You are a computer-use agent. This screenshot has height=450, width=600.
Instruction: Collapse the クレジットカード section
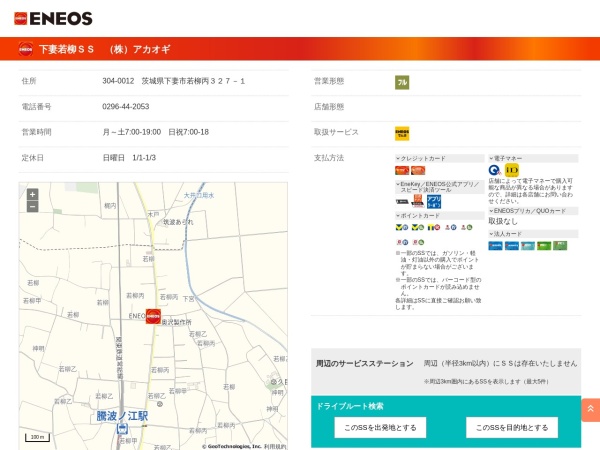[x=439, y=158]
